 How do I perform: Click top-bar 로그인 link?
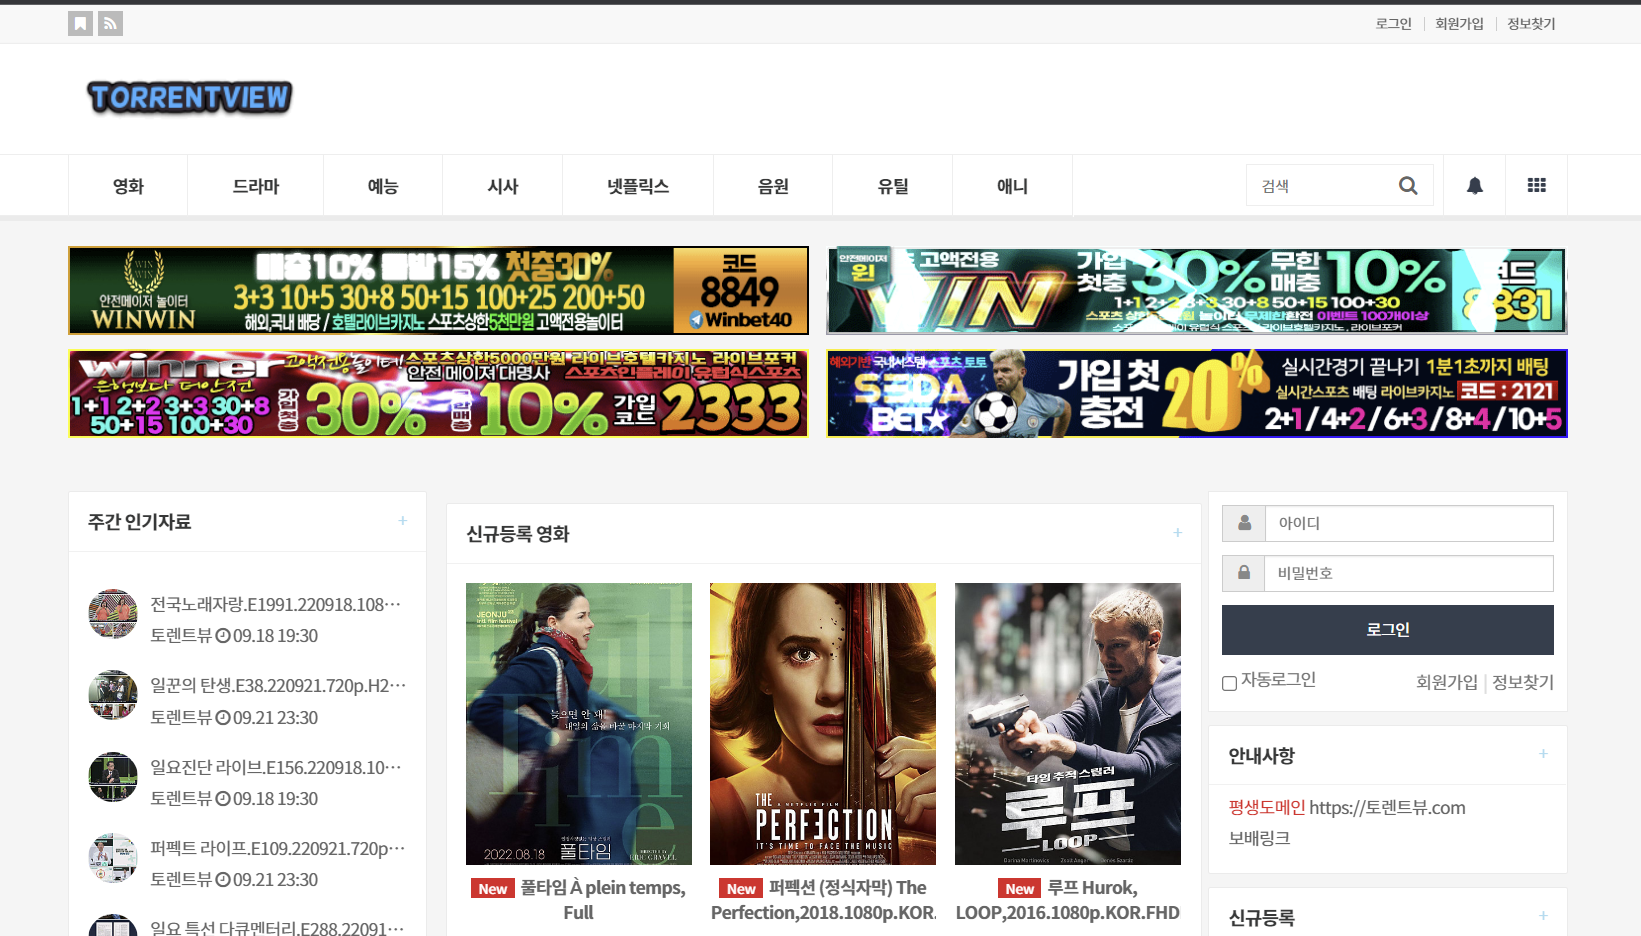(1393, 23)
